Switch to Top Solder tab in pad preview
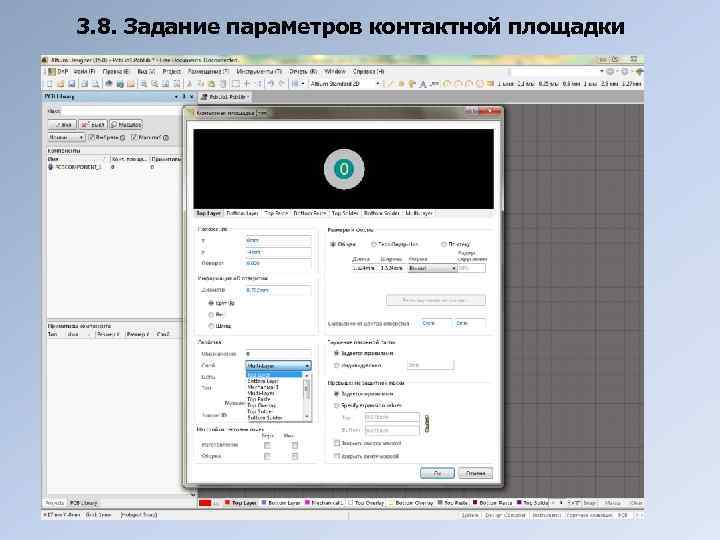Image resolution: width=720 pixels, height=540 pixels. [345, 214]
